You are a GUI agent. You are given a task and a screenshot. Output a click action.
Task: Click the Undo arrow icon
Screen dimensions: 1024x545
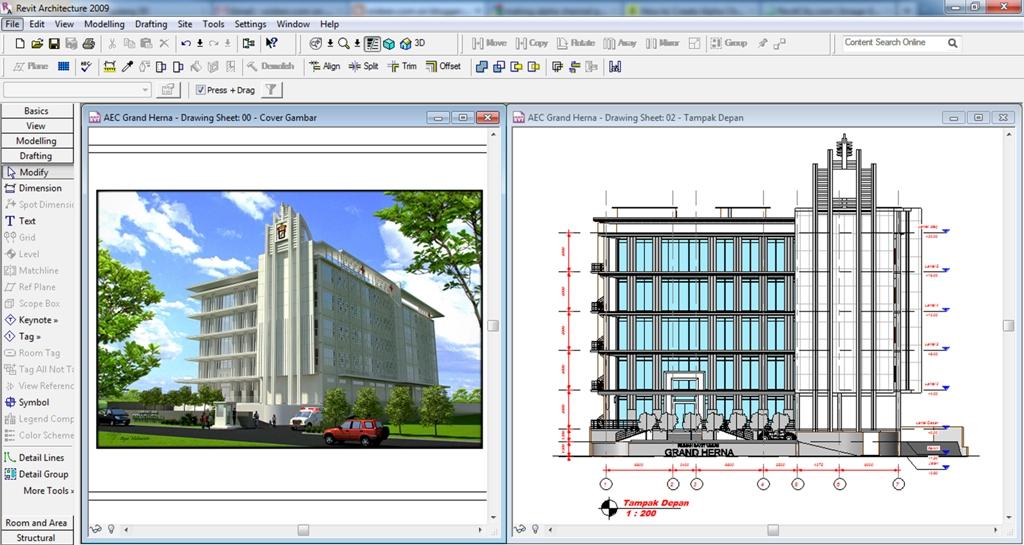[186, 43]
